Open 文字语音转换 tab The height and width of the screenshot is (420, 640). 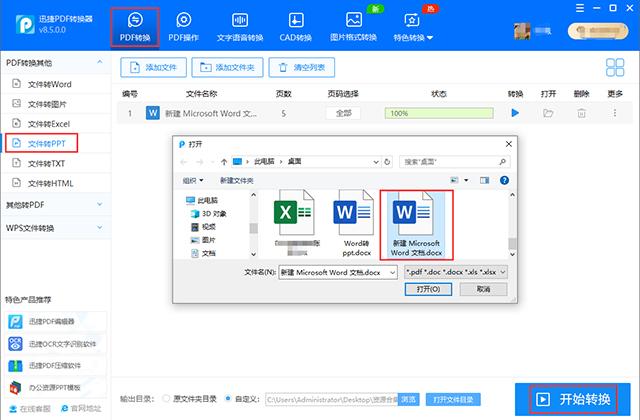tap(240, 27)
